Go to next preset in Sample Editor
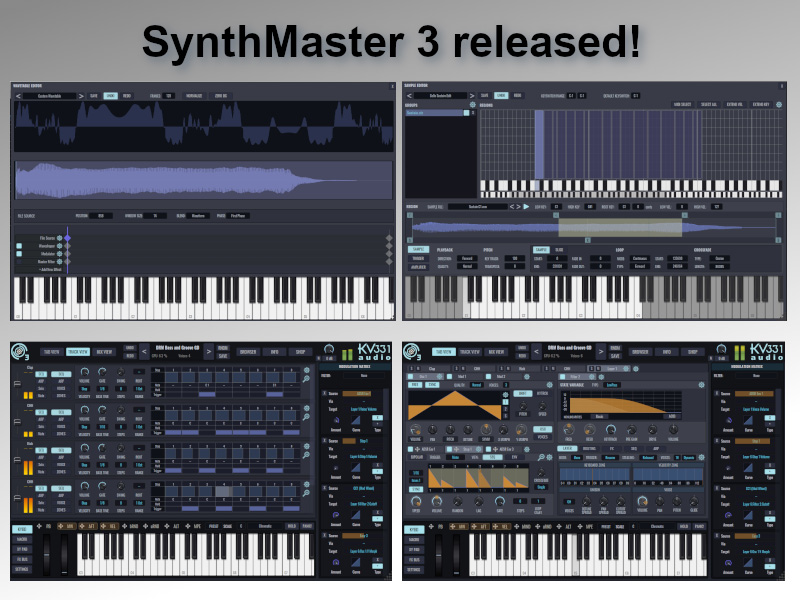 [x=471, y=95]
